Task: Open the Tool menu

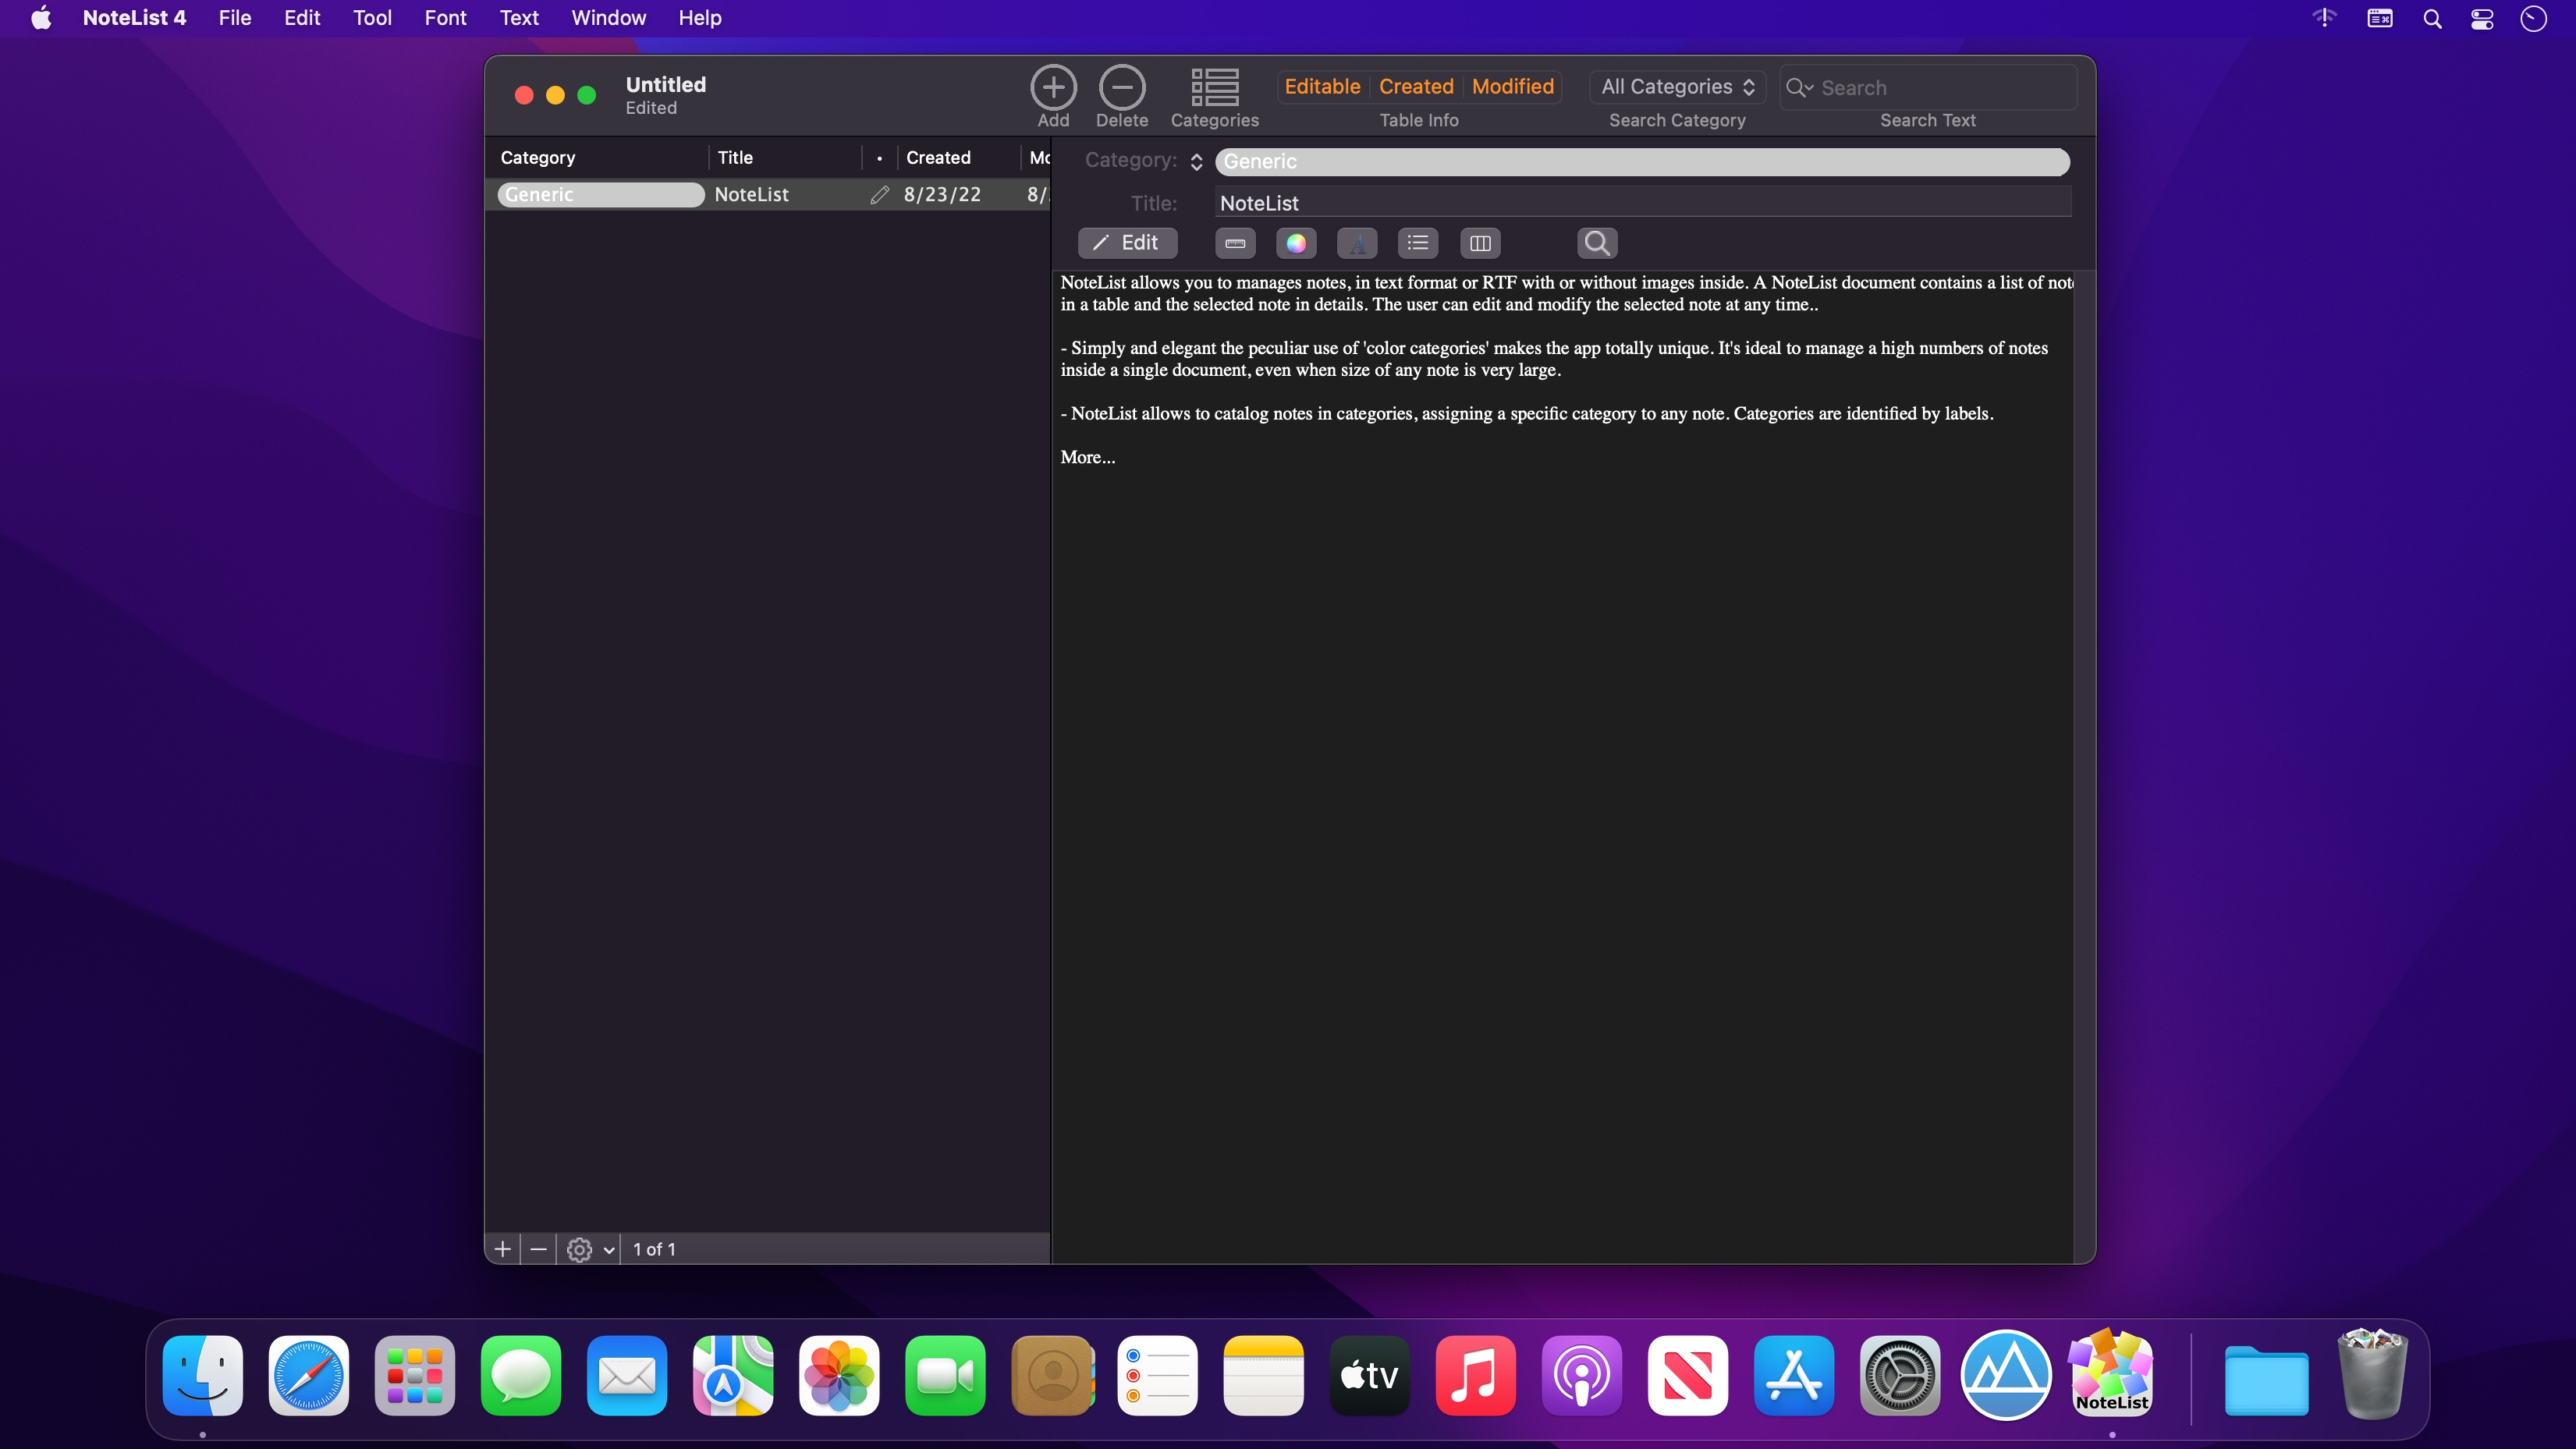Action: click(x=372, y=18)
